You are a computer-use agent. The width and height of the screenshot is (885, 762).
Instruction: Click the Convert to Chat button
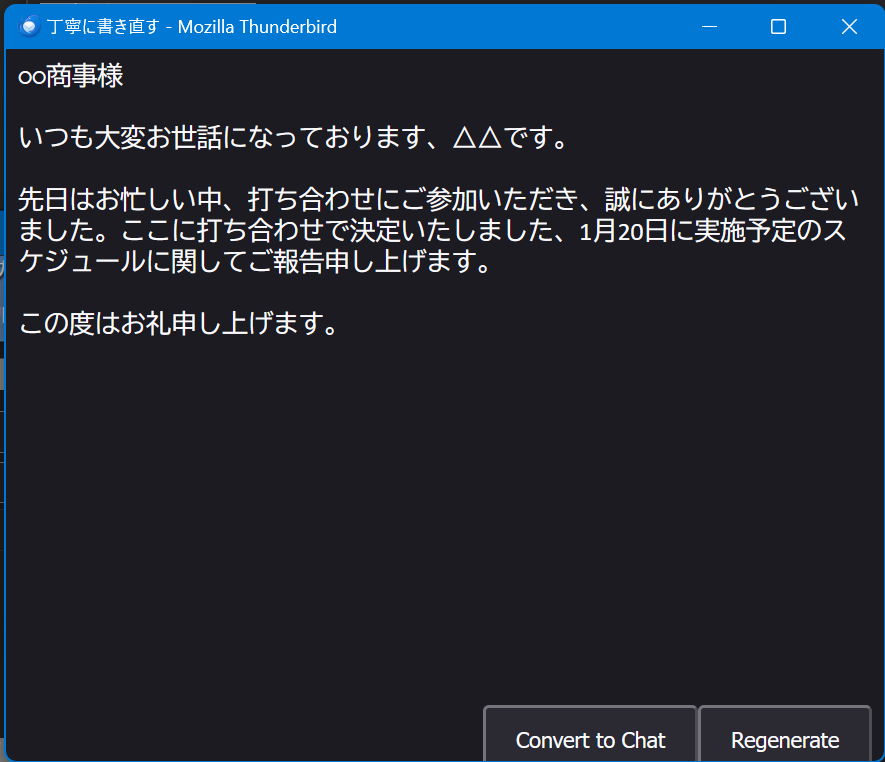(590, 734)
